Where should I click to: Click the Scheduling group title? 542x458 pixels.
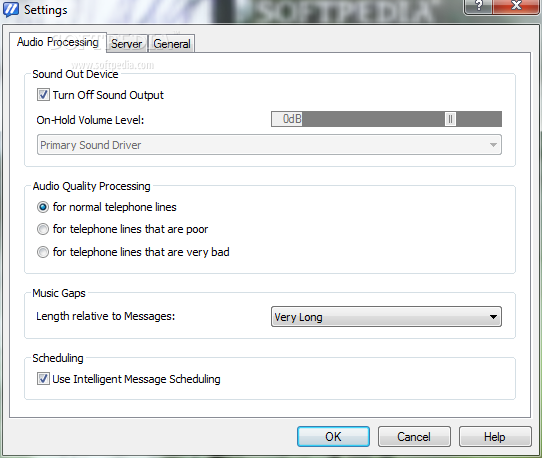coord(58,358)
